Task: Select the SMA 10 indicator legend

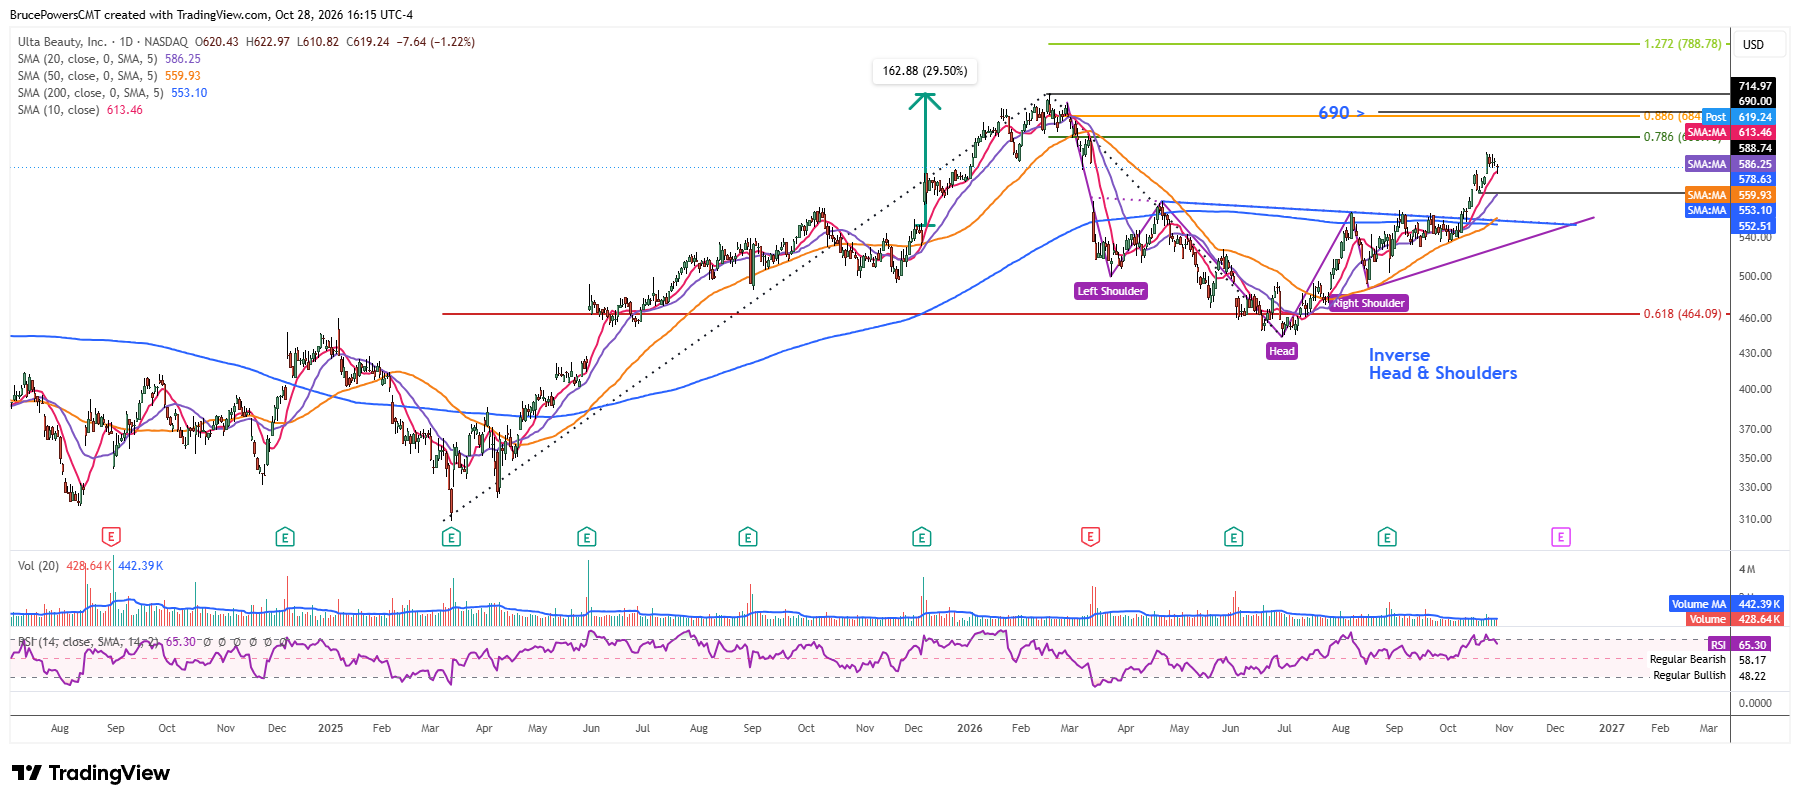Action: [x=80, y=110]
